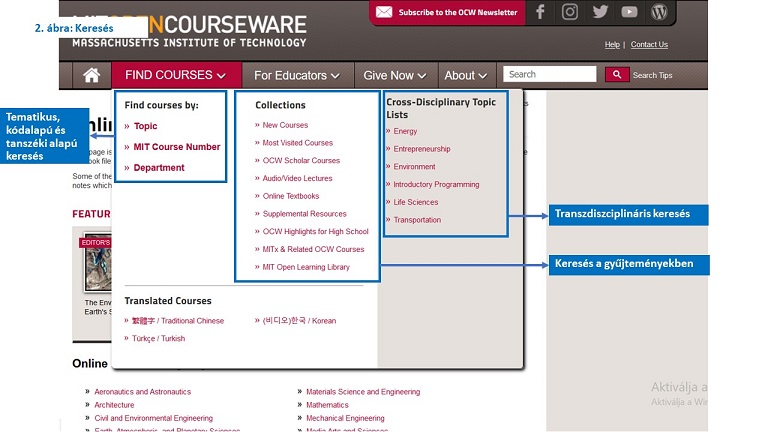
Task: Open Civil and Environmental Engineering link
Action: click(x=153, y=418)
